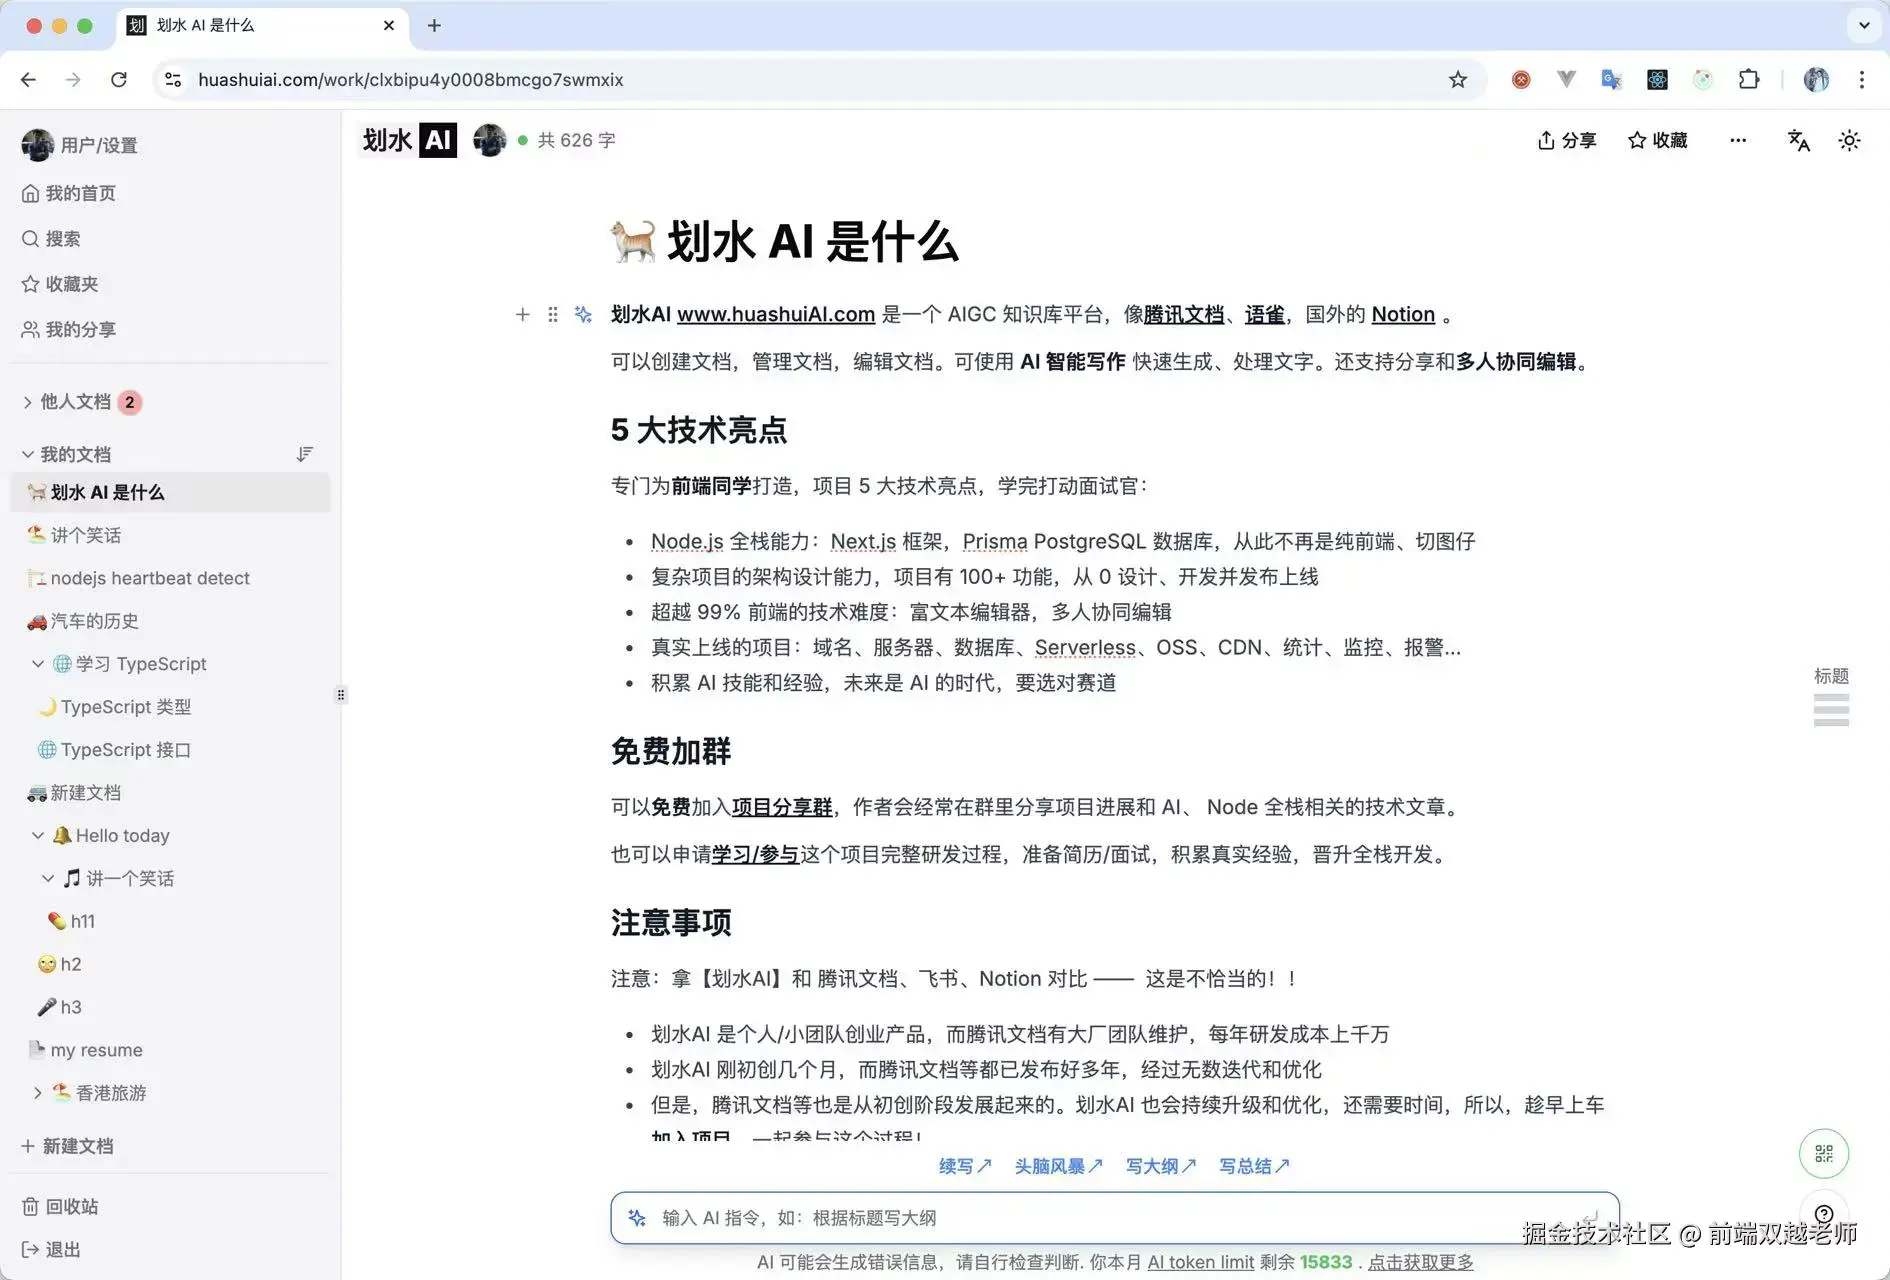
Task: Expand the 他人文档 section
Action: coord(26,402)
